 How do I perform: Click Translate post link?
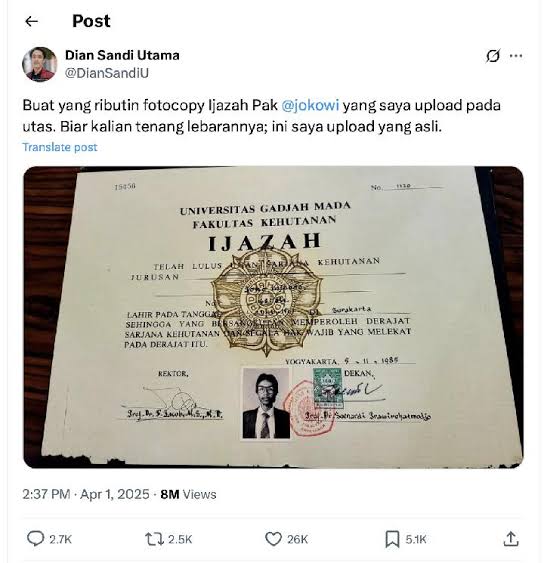[x=60, y=147]
